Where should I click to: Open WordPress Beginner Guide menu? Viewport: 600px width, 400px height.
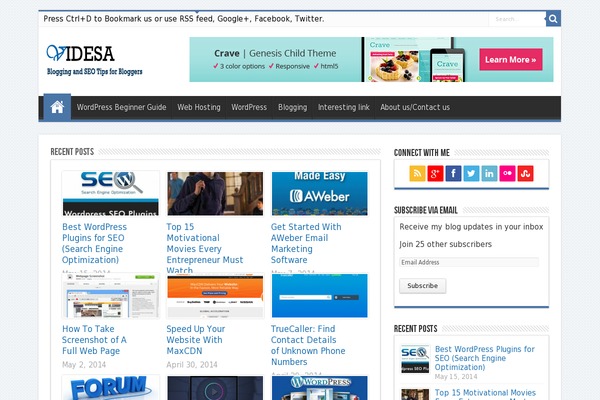[x=121, y=108]
